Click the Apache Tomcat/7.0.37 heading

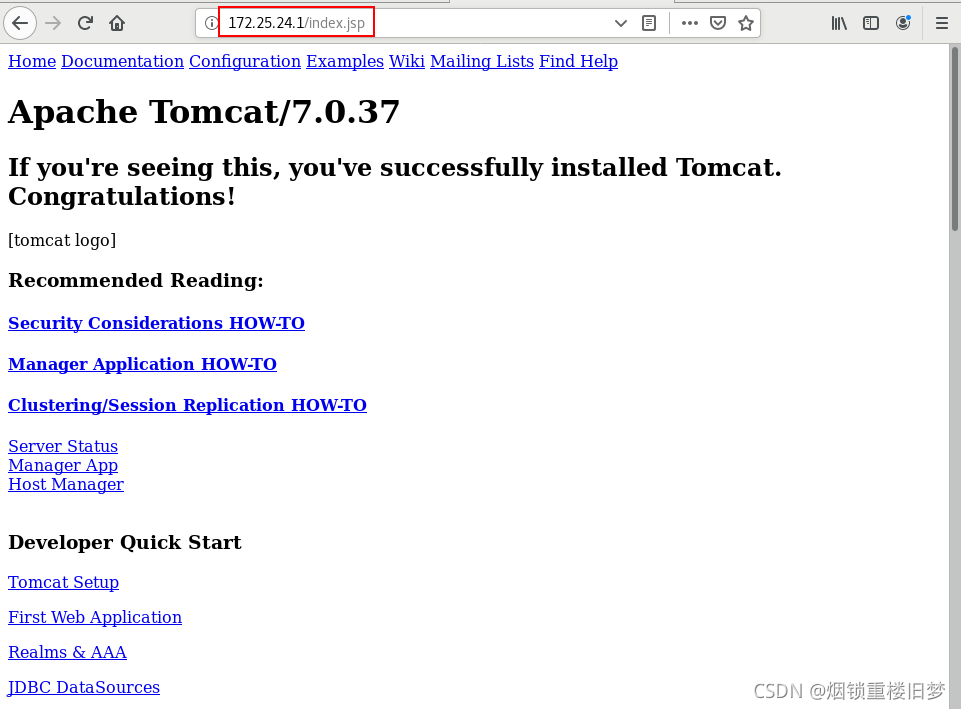[x=203, y=112]
